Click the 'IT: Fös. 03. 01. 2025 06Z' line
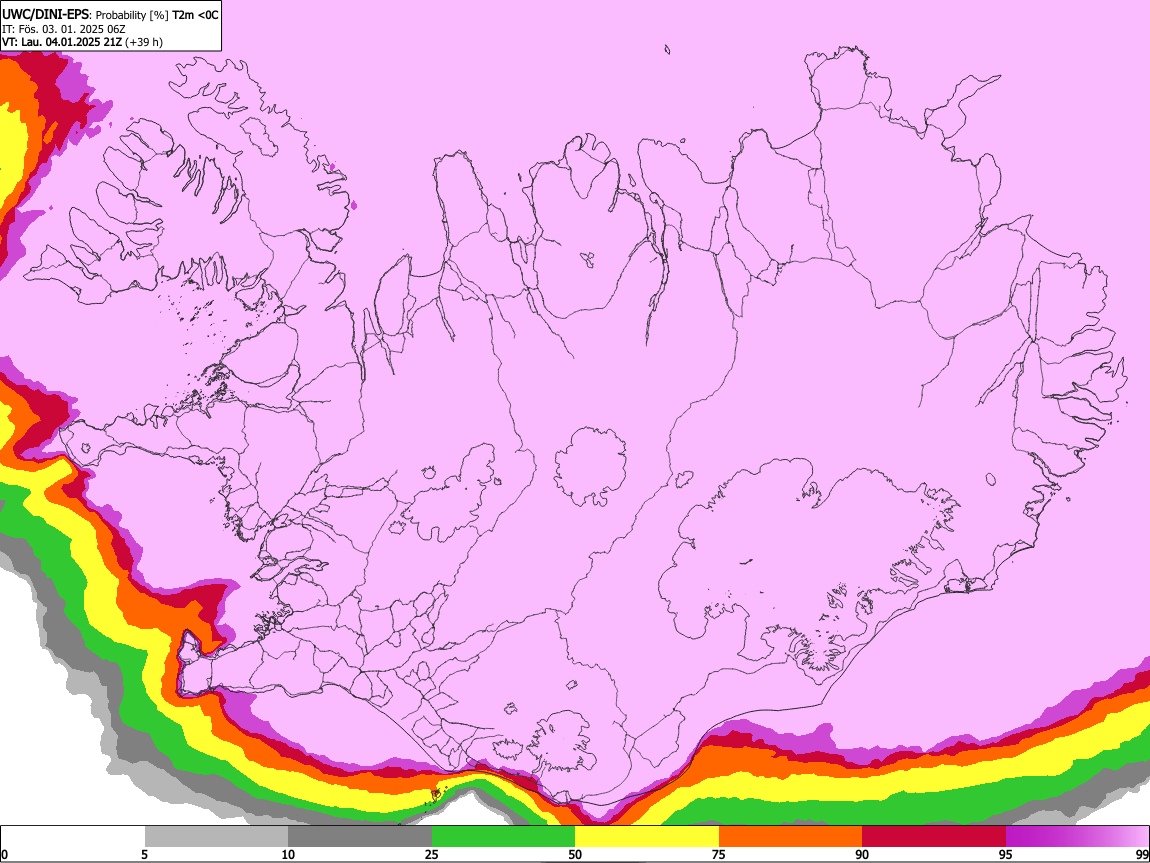 click(64, 29)
